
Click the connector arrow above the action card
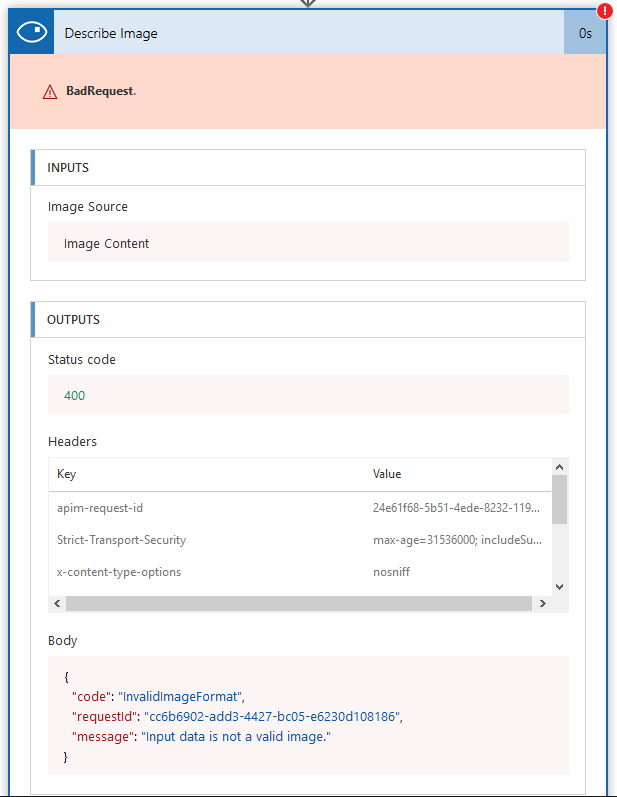pos(308,3)
